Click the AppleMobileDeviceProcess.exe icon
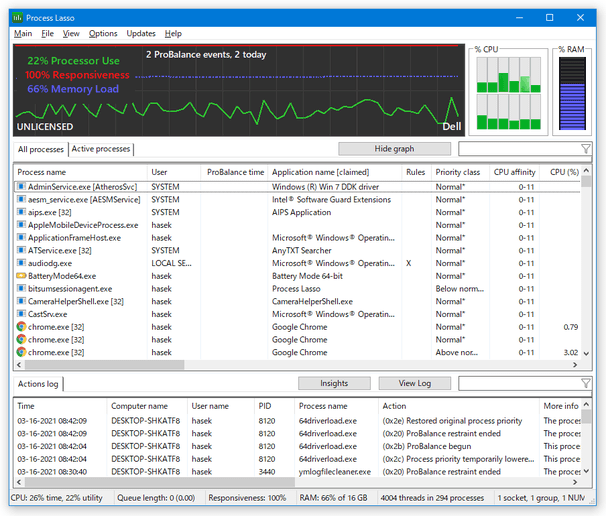 [21, 225]
